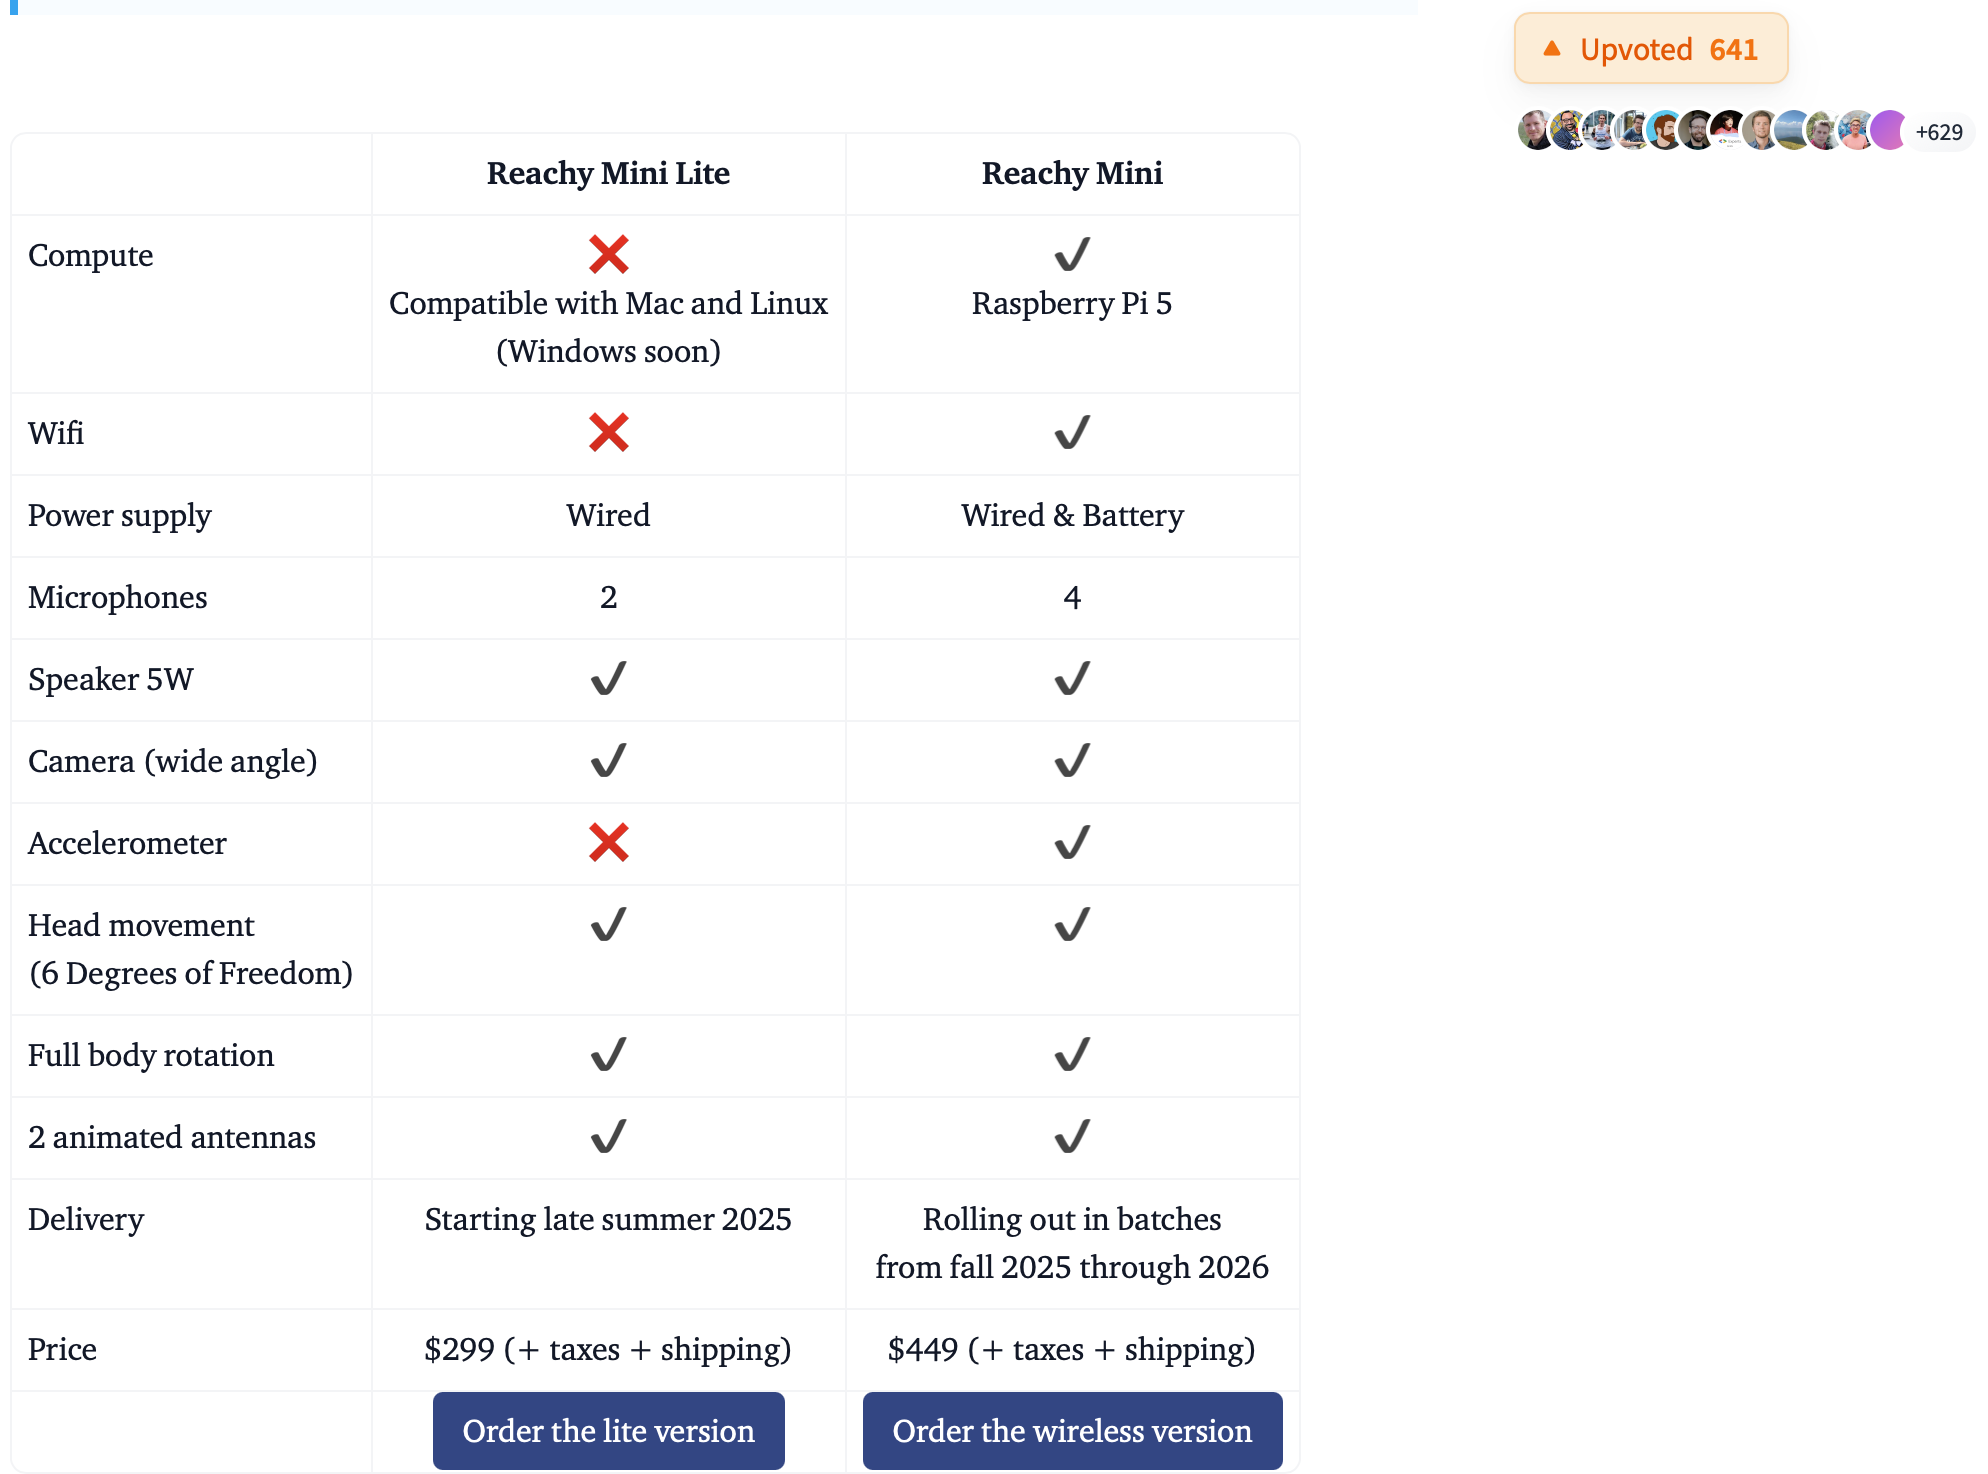The image size is (1988, 1474).
Task: Click Reachy Mini's Camera (wide angle) checkmark
Action: pyautogui.click(x=1072, y=760)
